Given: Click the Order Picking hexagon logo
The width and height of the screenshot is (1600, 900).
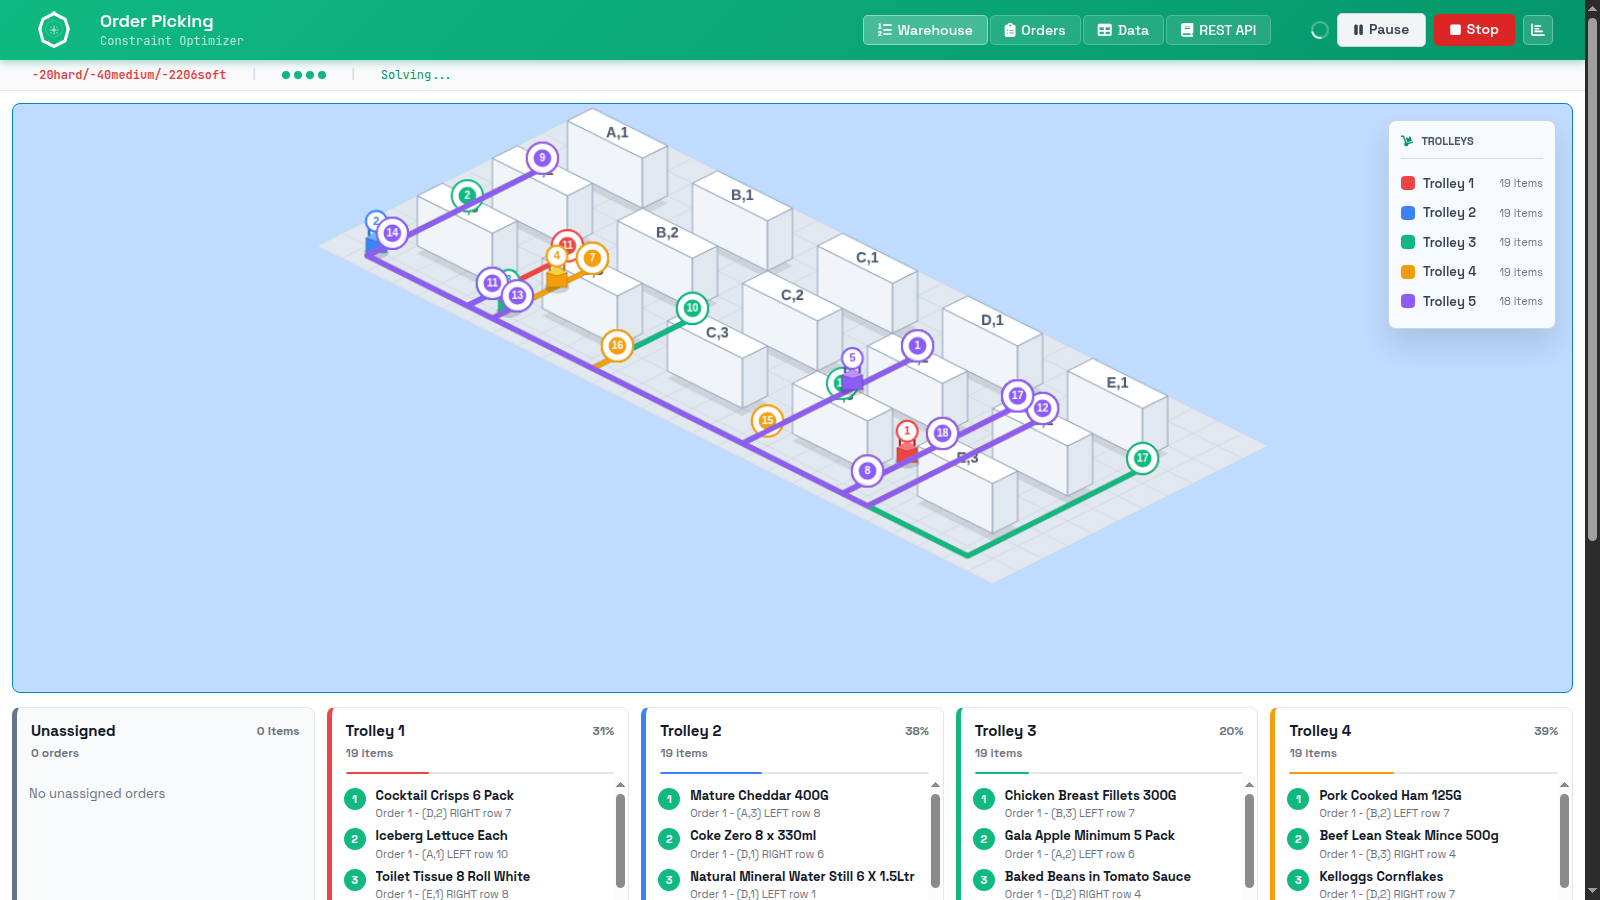Looking at the screenshot, I should pos(54,30).
